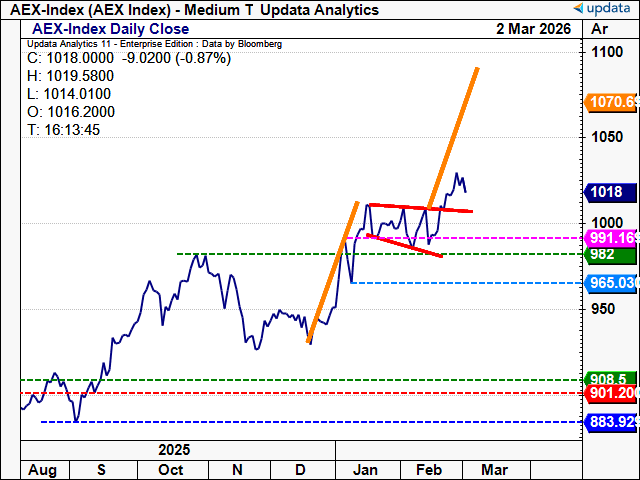Select the light blue 965.03 price label
Screen dimensions: 640x480
click(612, 284)
